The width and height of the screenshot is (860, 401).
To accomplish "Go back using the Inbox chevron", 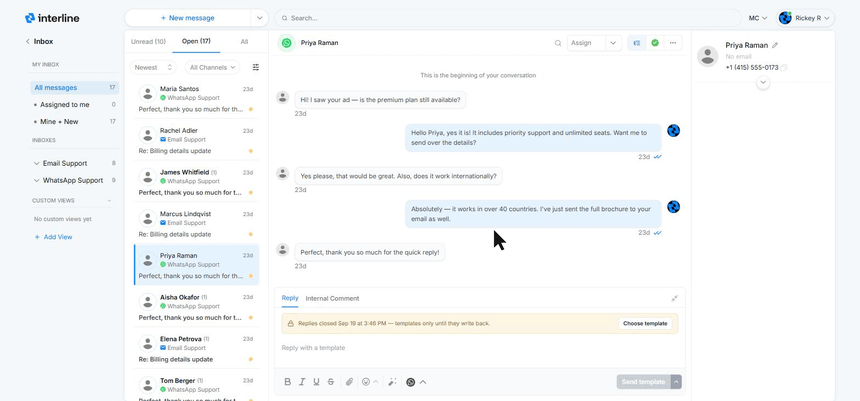I will coord(27,42).
